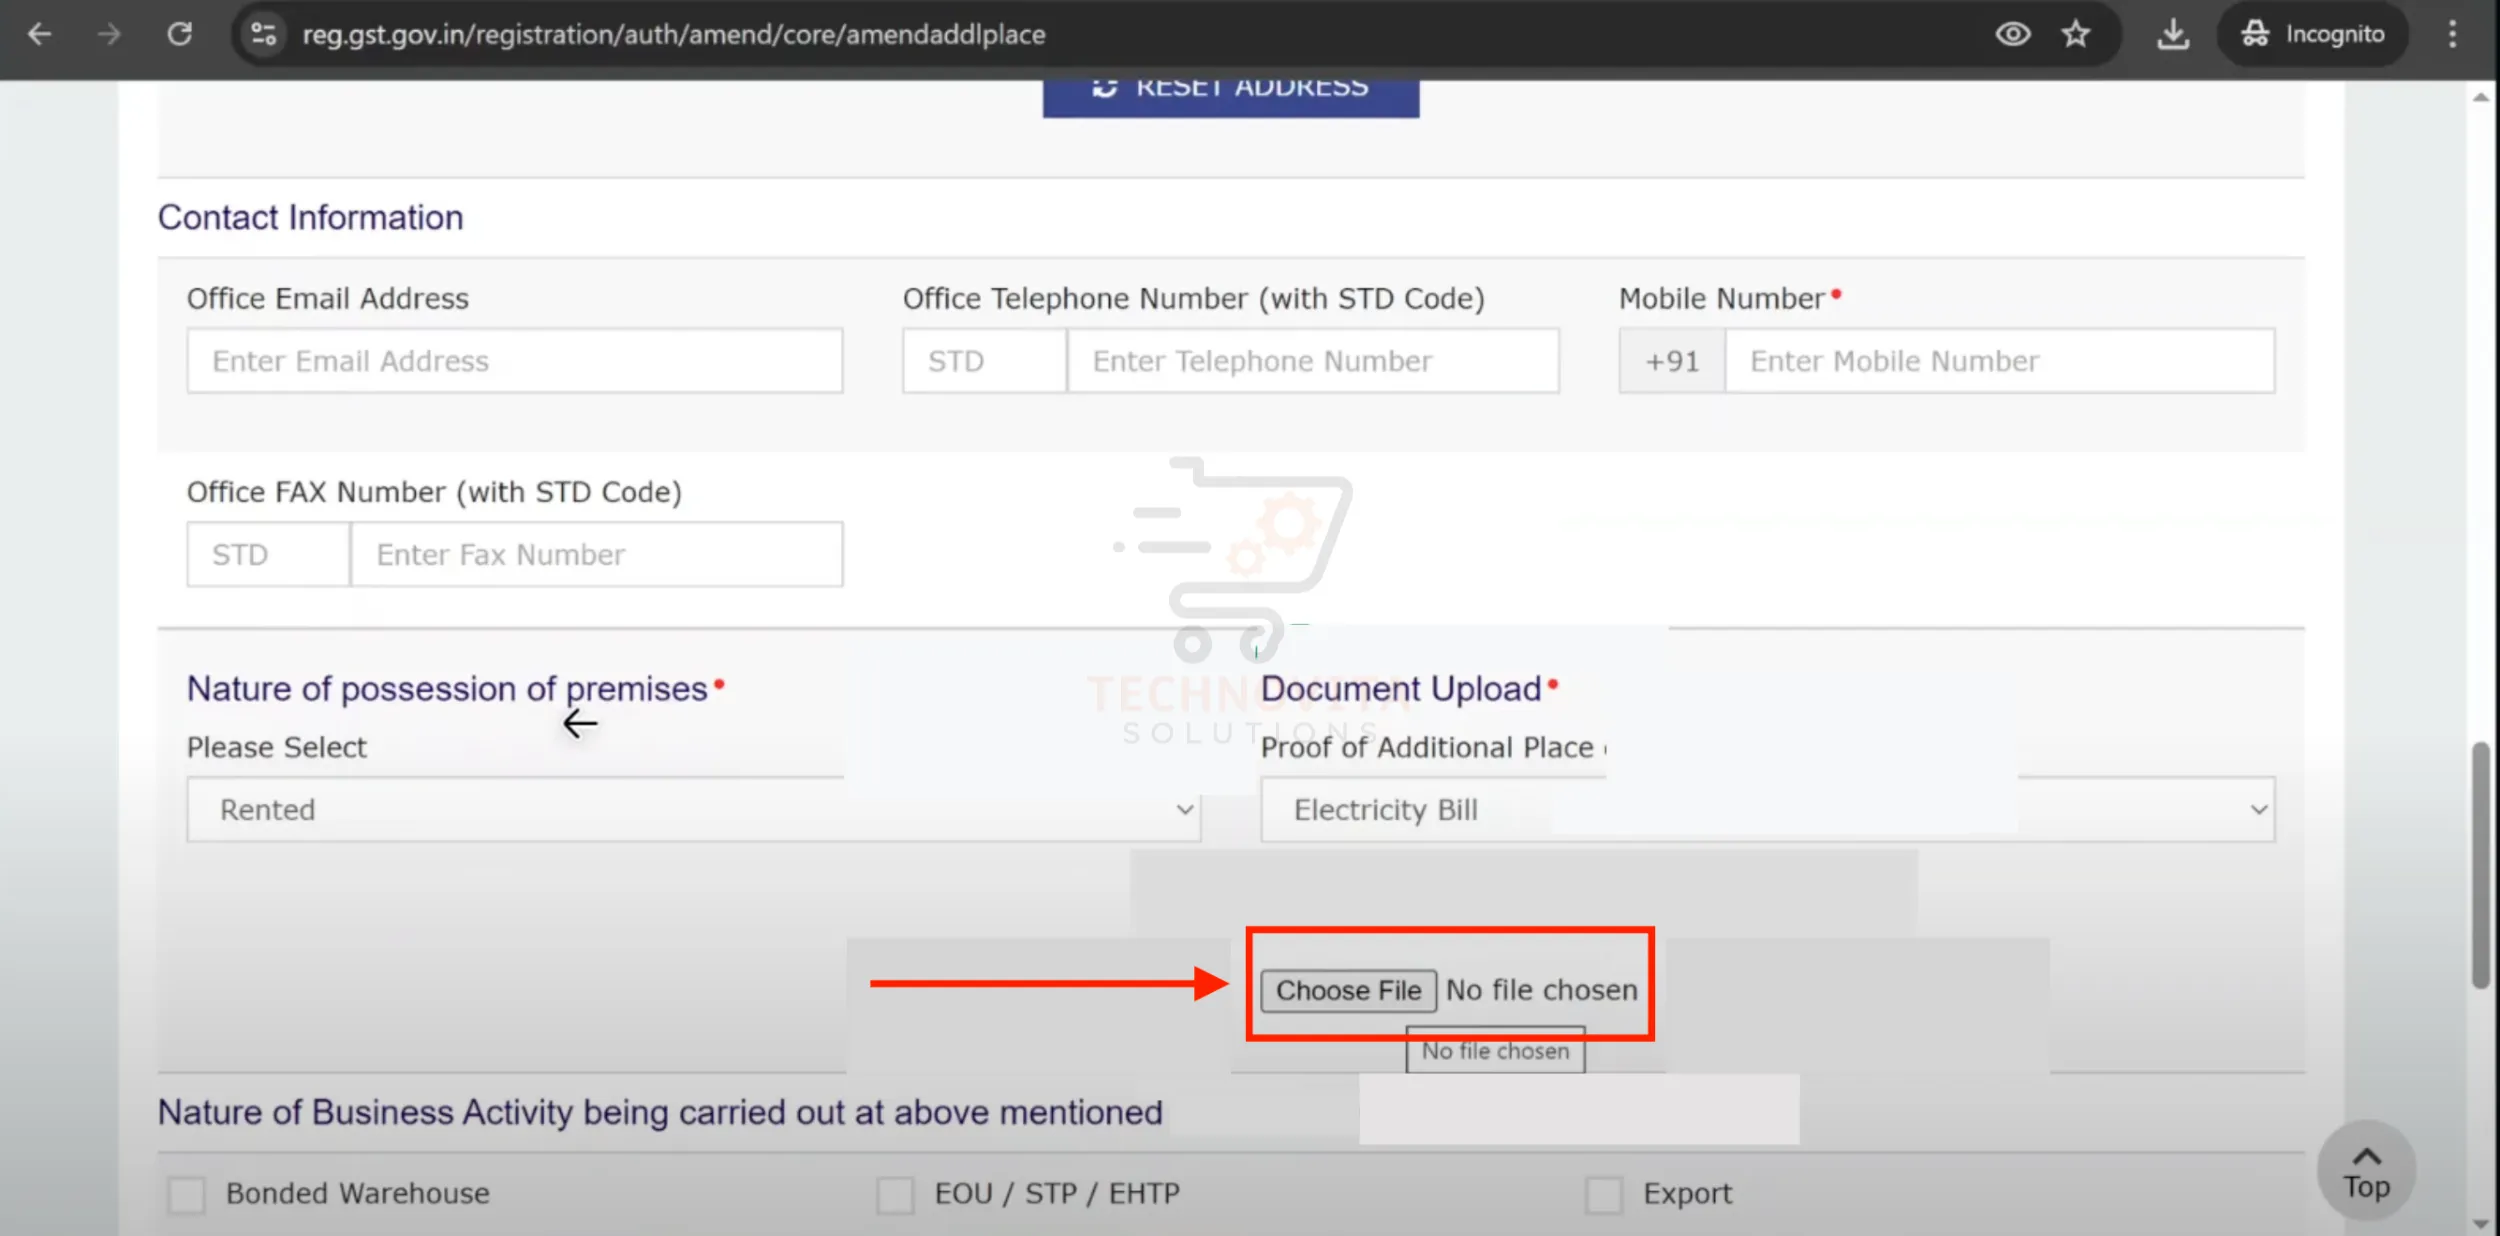Click the Incognito indicator in toolbar
The image size is (2500, 1236).
coord(2313,34)
